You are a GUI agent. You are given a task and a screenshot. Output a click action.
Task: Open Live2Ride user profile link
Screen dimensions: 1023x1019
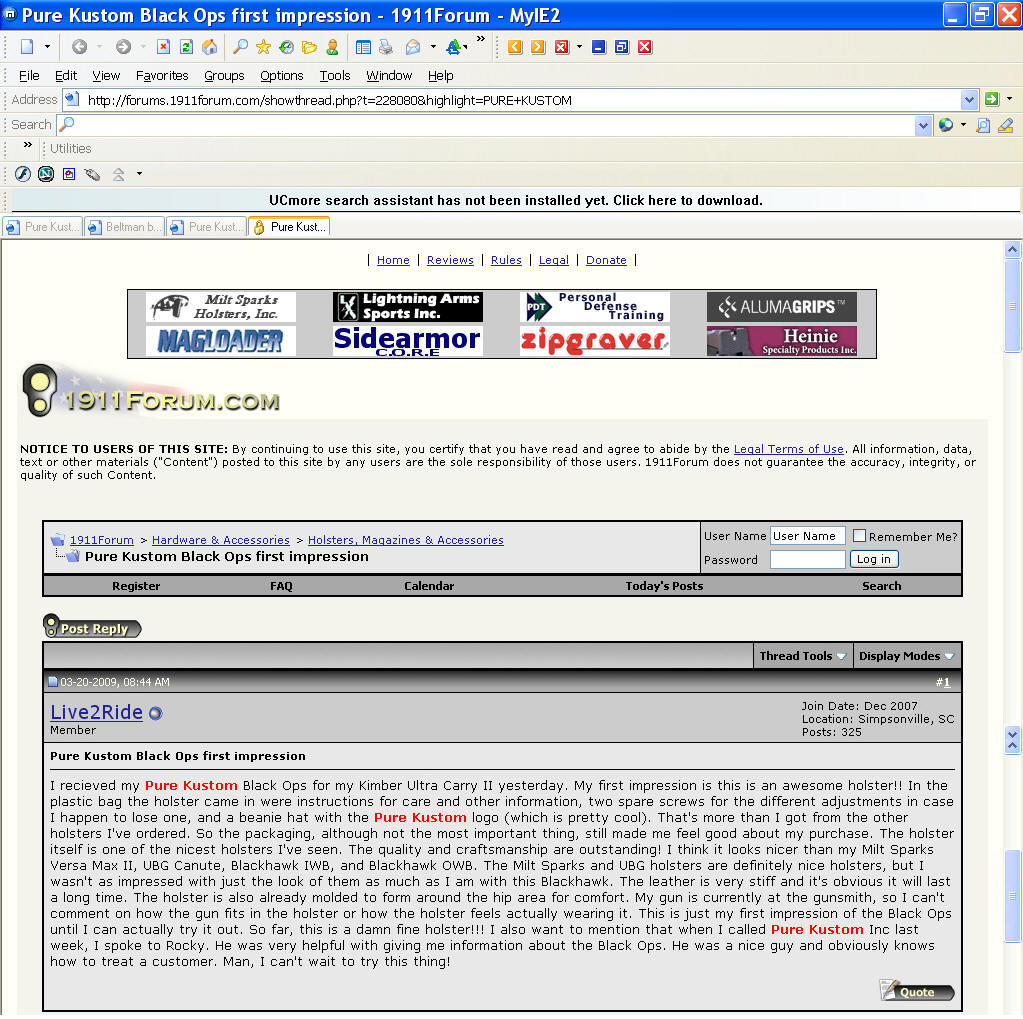coord(97,712)
